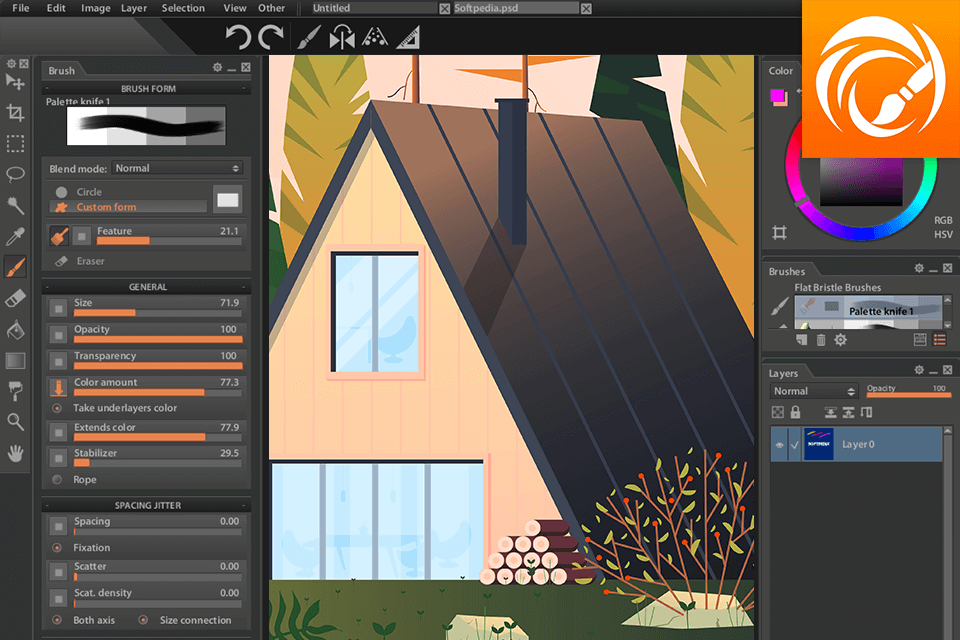Viewport: 960px width, 640px height.
Task: Select the Eraser tool
Action: coord(14,297)
